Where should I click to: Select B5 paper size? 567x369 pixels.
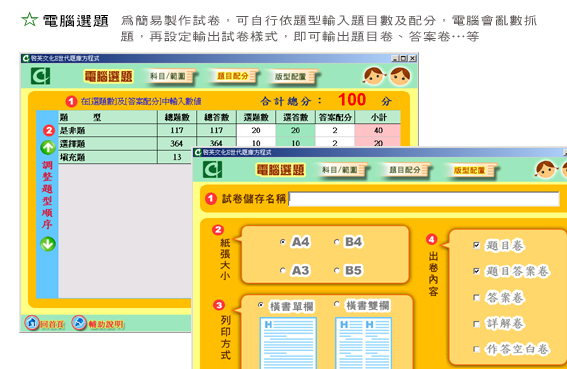[x=337, y=270]
